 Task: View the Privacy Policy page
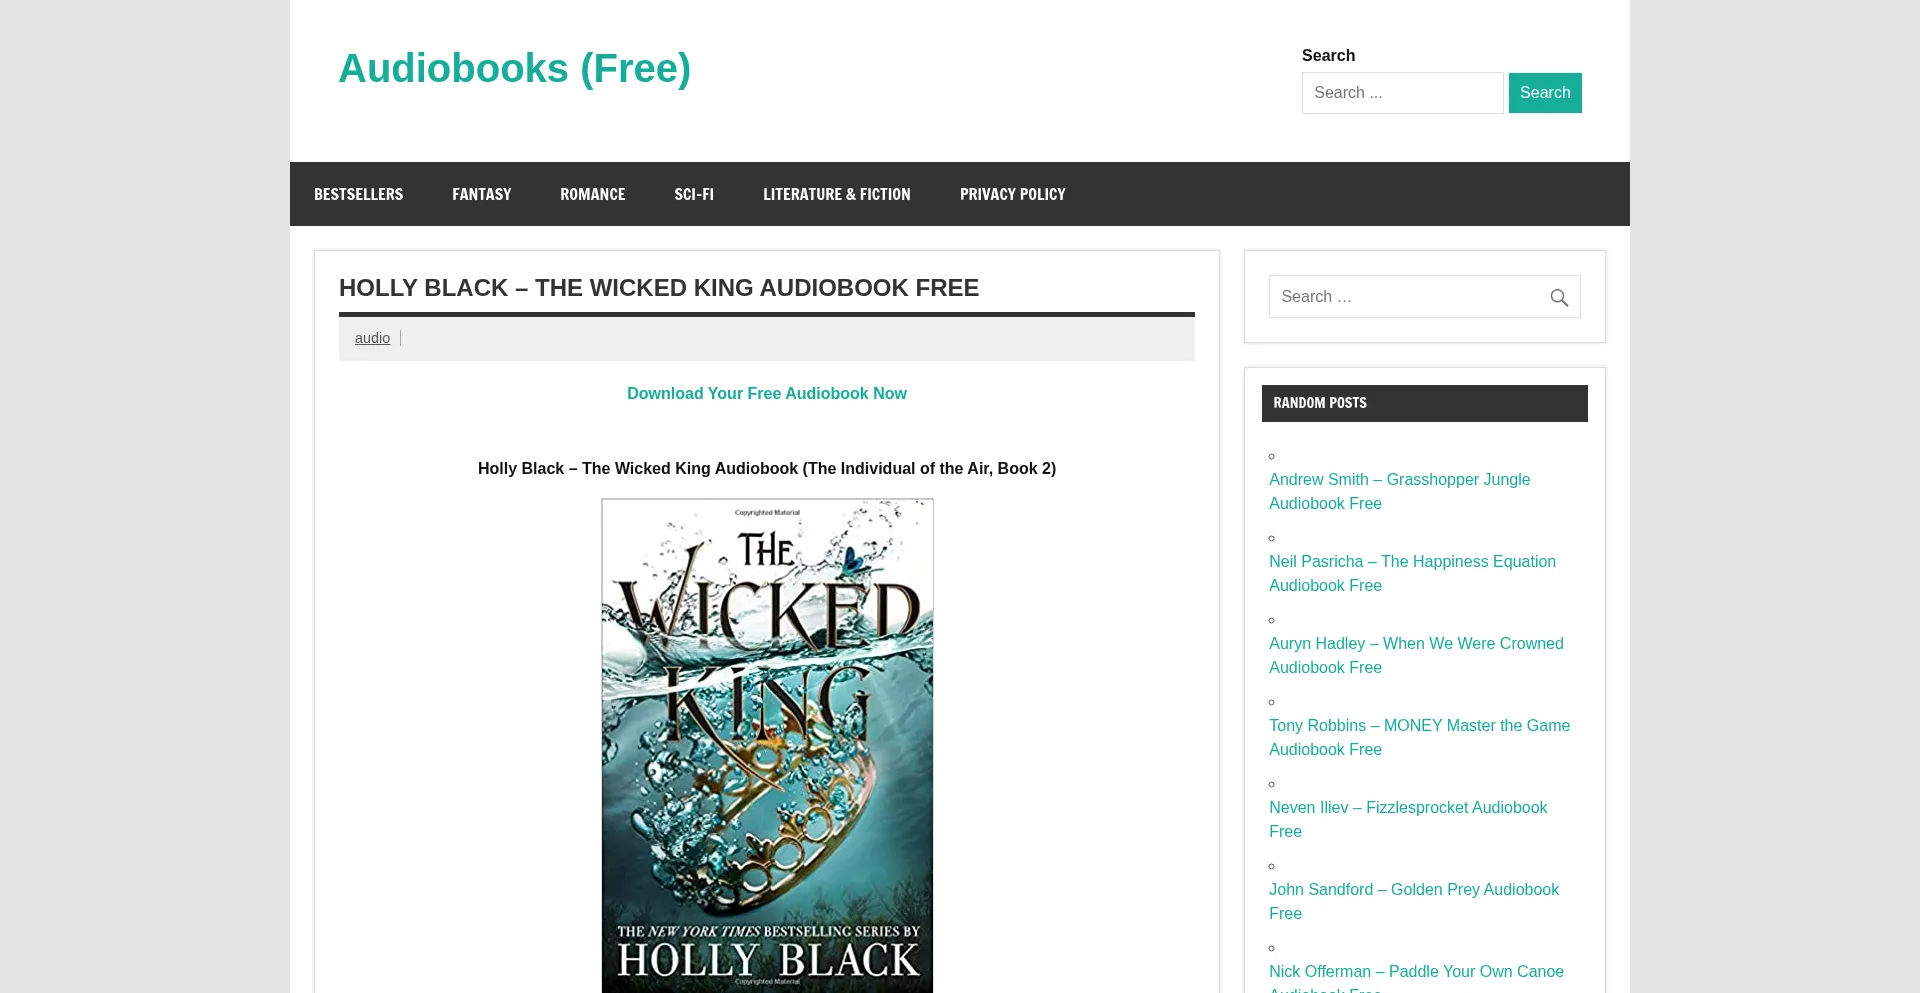point(1012,194)
